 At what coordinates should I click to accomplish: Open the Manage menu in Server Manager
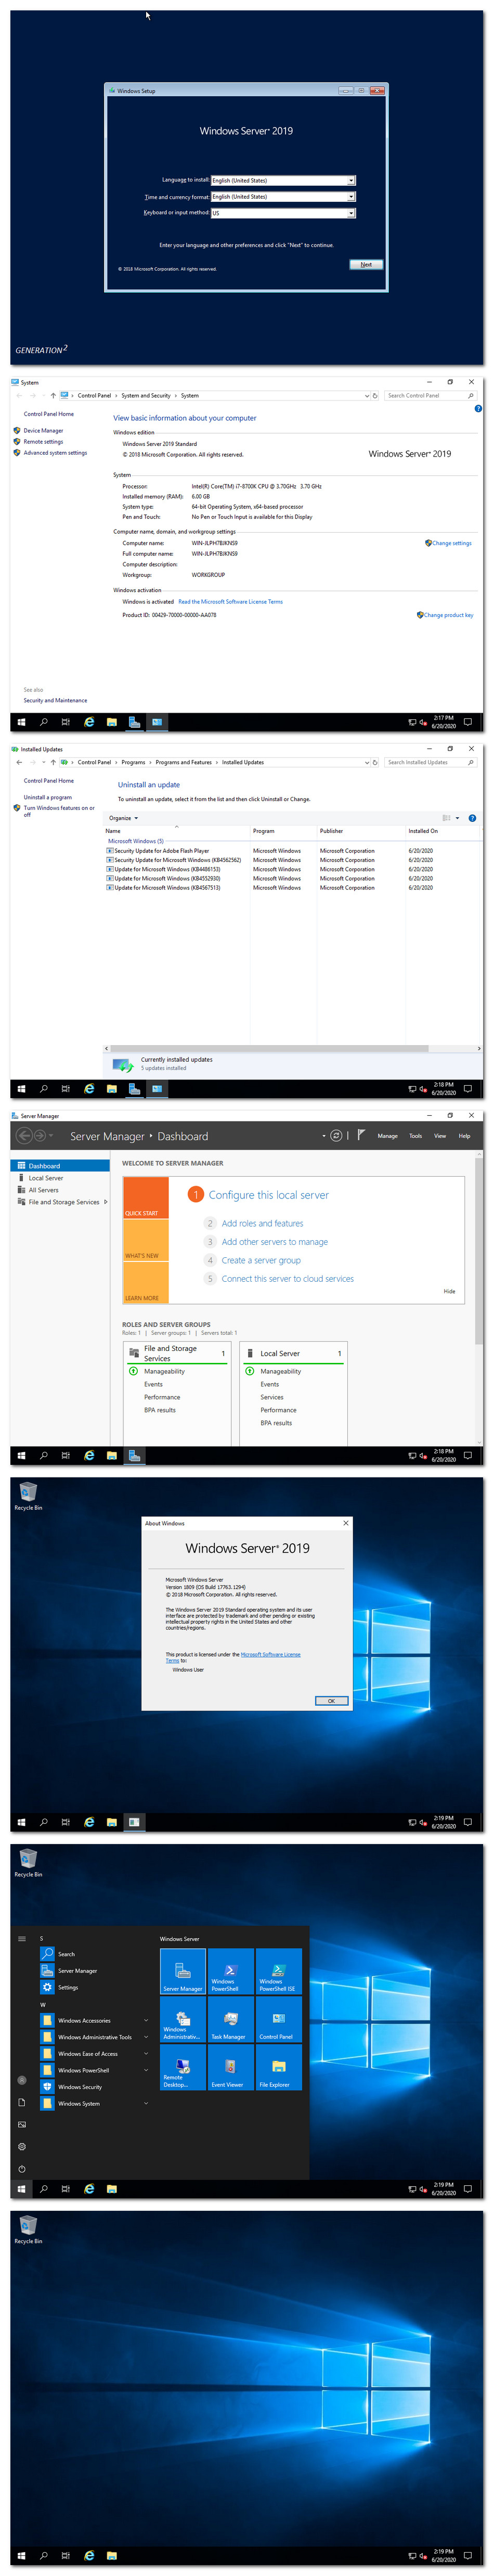(x=388, y=1136)
